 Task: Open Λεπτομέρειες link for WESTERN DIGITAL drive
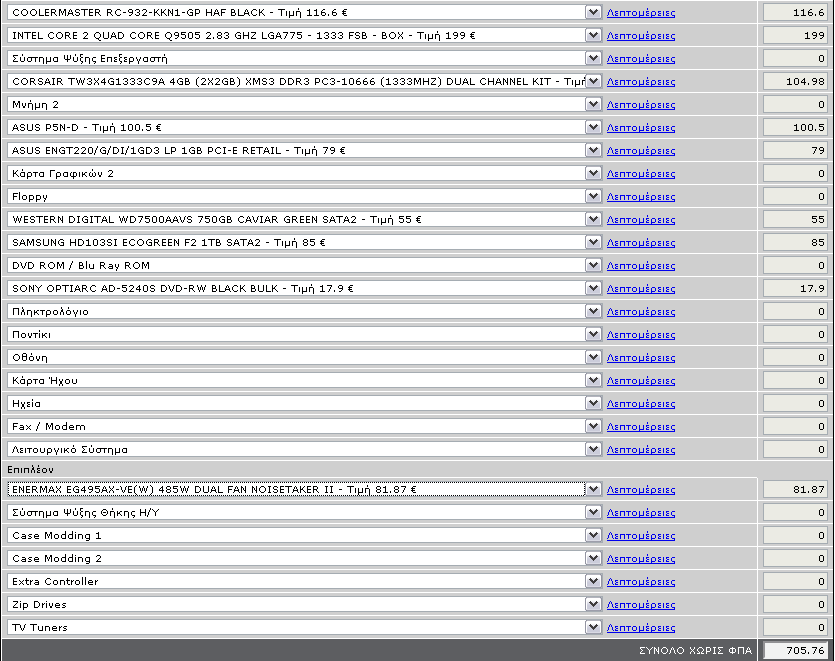(x=641, y=219)
